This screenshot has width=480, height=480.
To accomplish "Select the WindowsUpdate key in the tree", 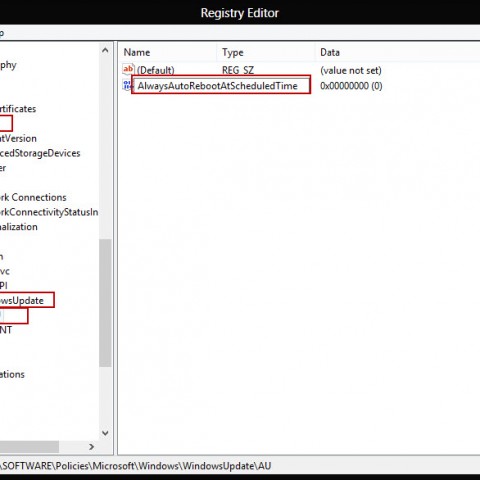I will point(22,300).
